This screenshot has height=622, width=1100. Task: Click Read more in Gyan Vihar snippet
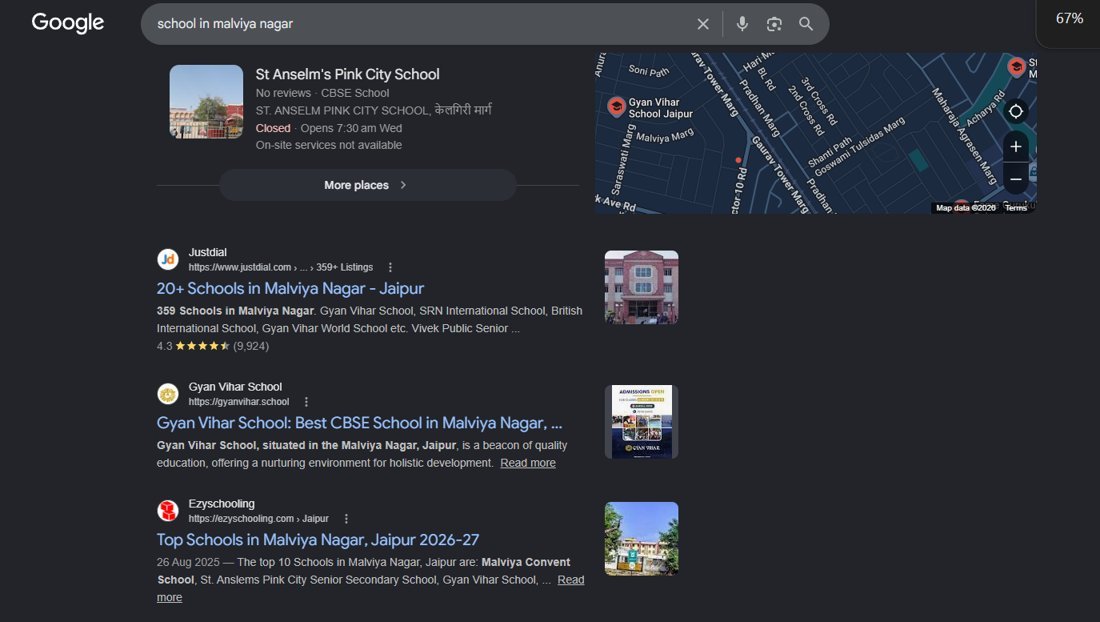coord(528,463)
